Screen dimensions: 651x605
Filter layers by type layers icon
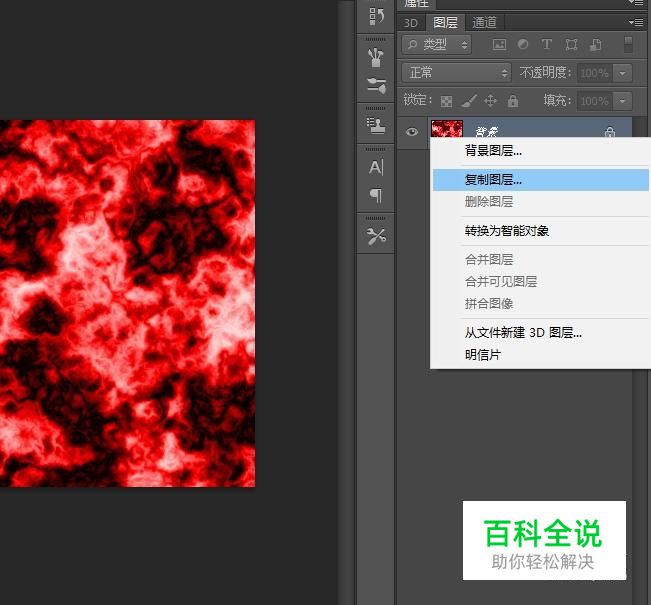point(547,44)
